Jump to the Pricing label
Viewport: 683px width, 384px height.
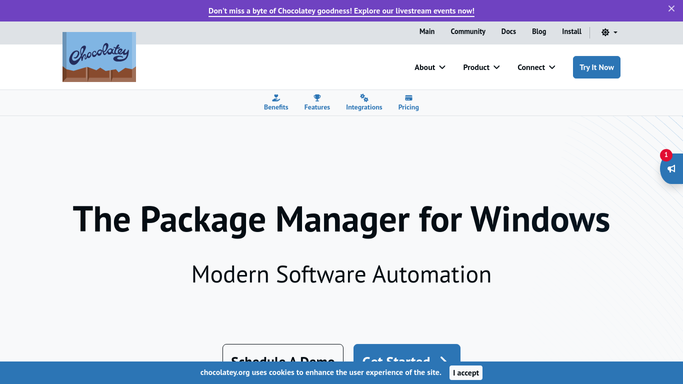click(x=409, y=107)
